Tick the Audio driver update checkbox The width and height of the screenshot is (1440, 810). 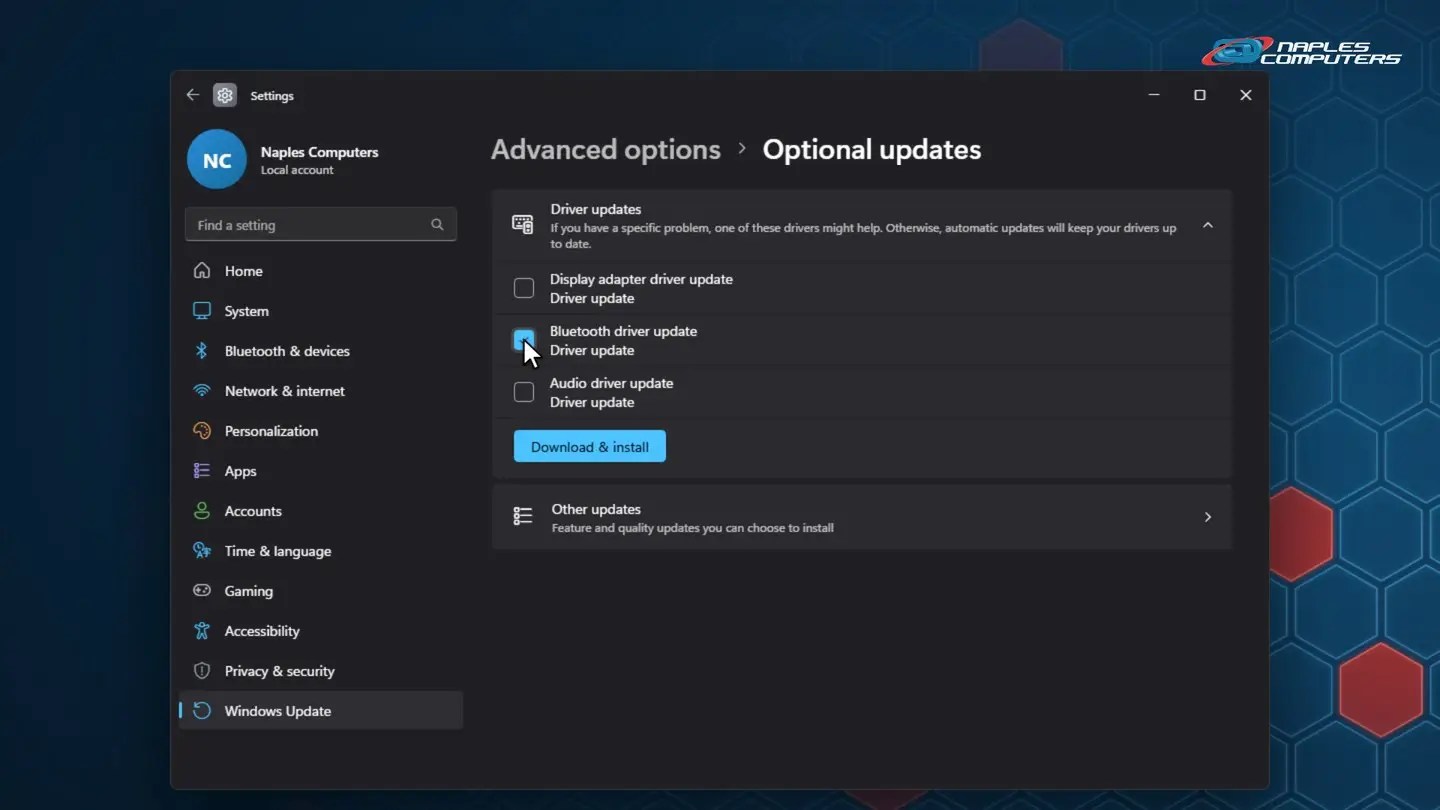[x=524, y=392]
